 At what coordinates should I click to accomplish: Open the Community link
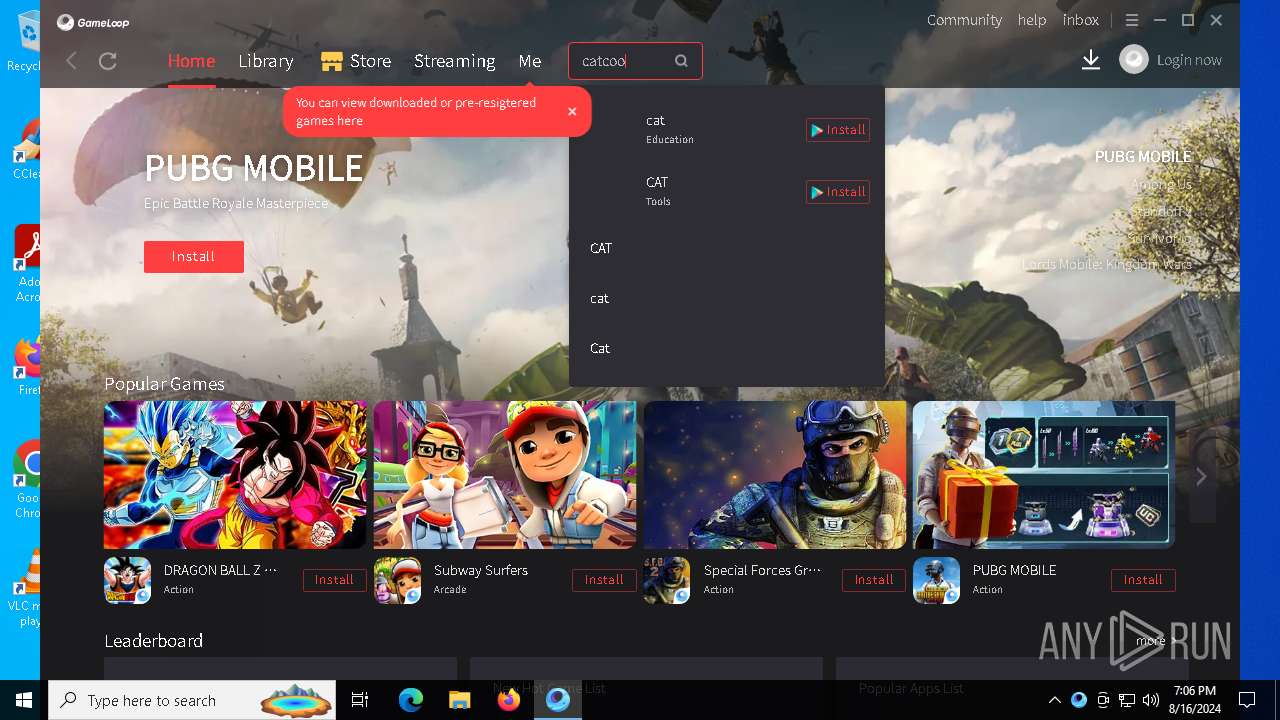tap(964, 20)
